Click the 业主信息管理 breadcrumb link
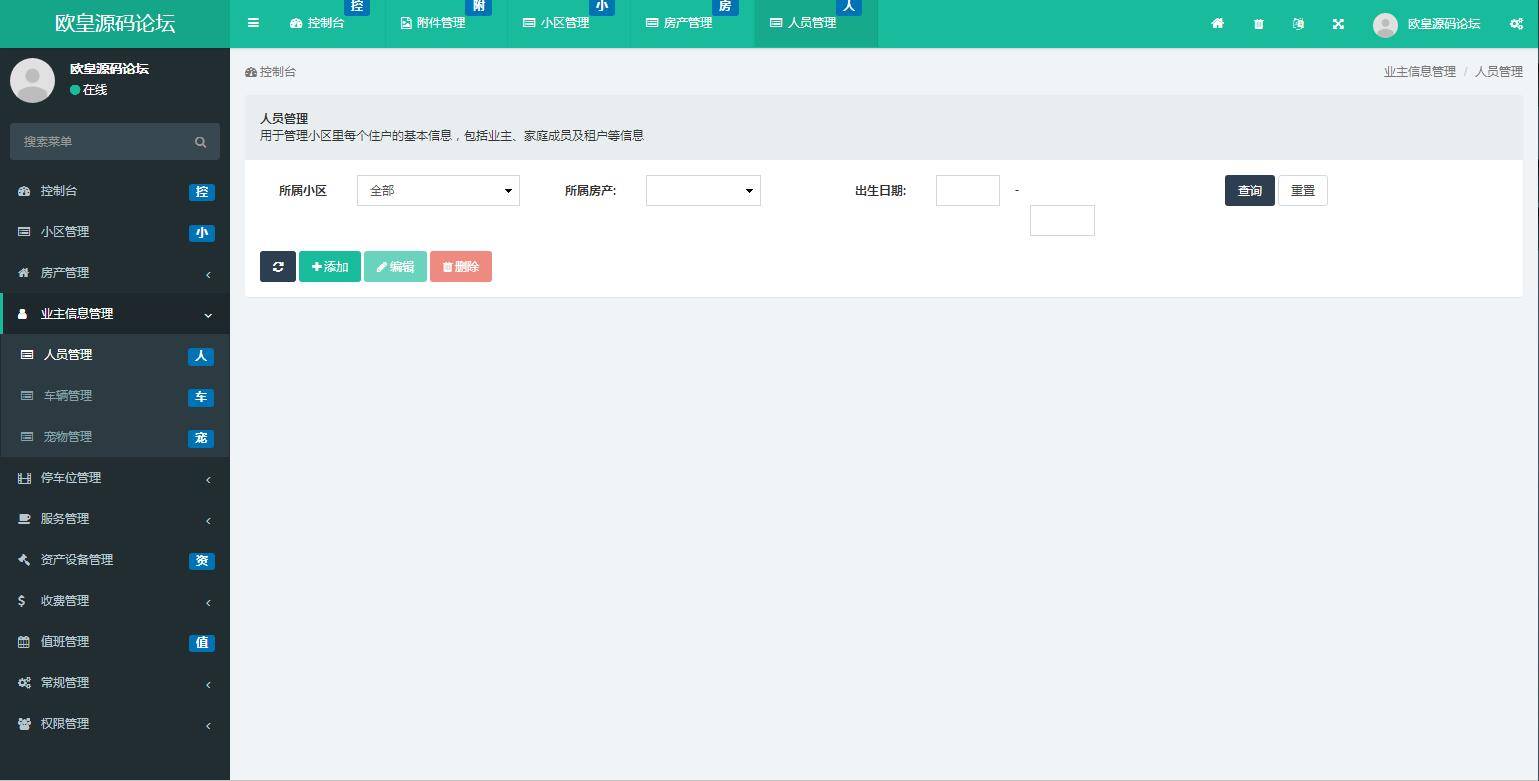The height and width of the screenshot is (781, 1539). pos(1418,71)
